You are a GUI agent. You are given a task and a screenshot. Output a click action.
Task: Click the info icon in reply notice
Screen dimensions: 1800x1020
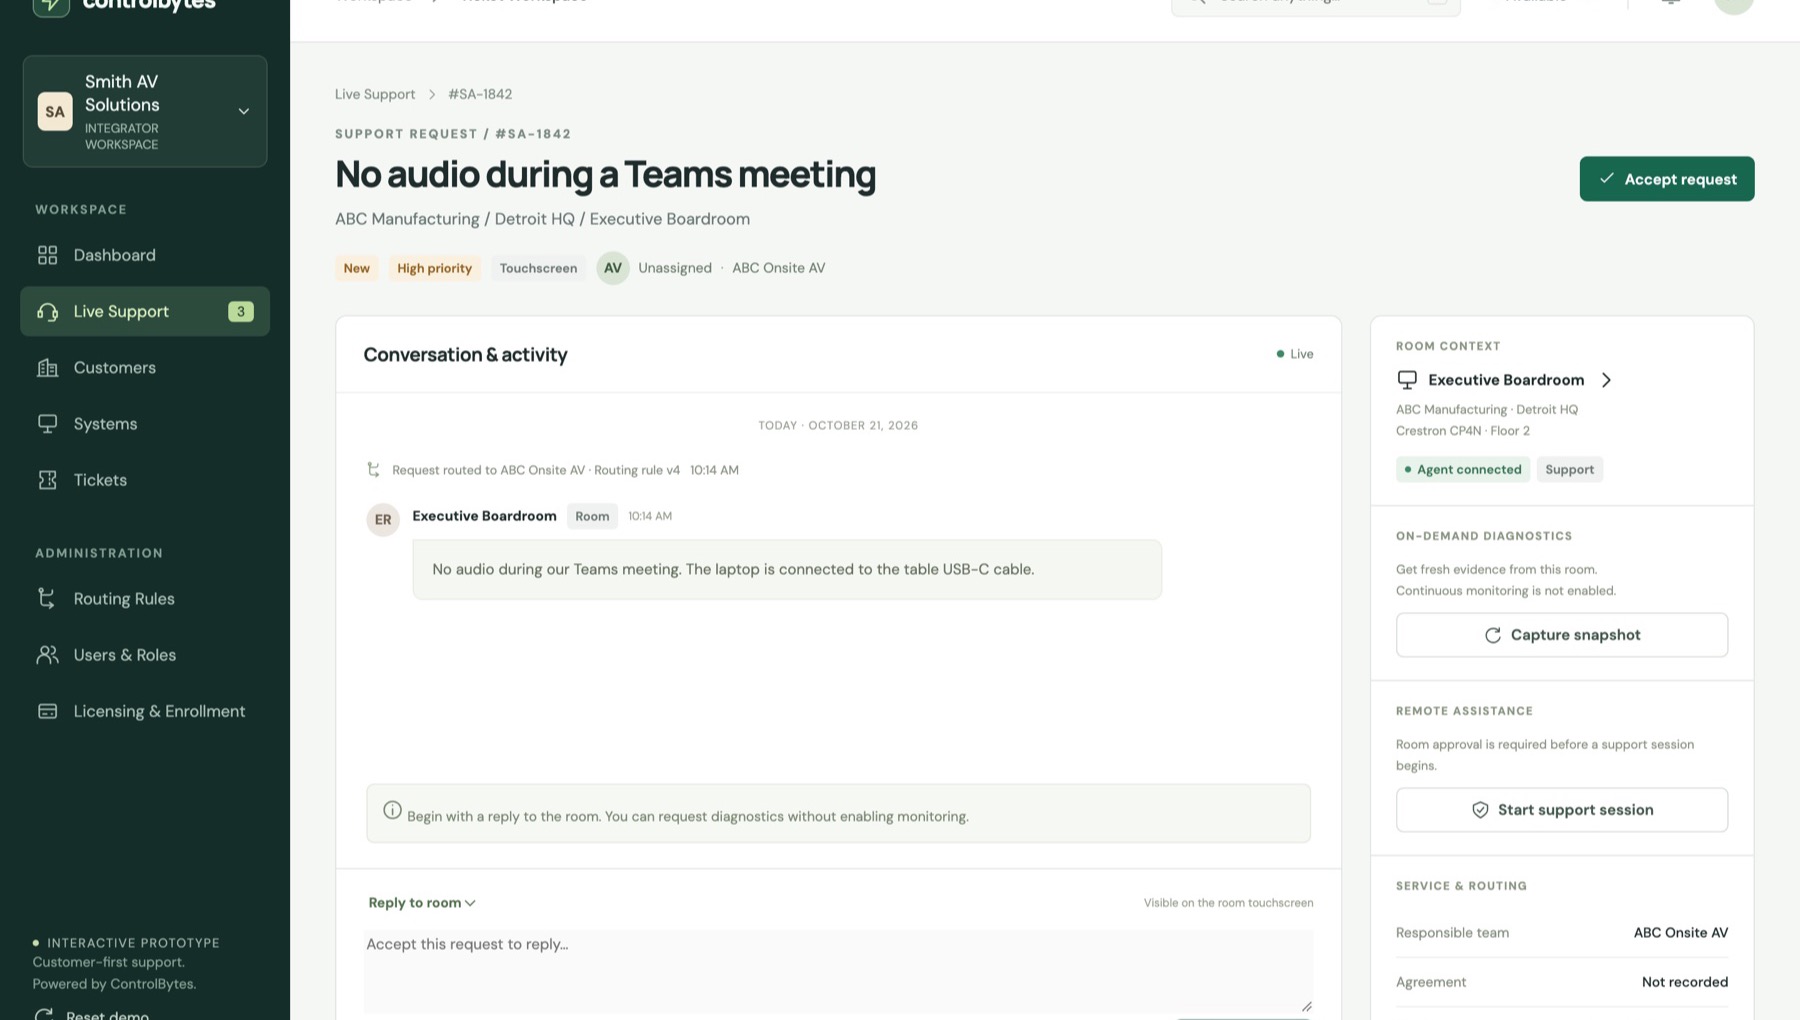392,811
